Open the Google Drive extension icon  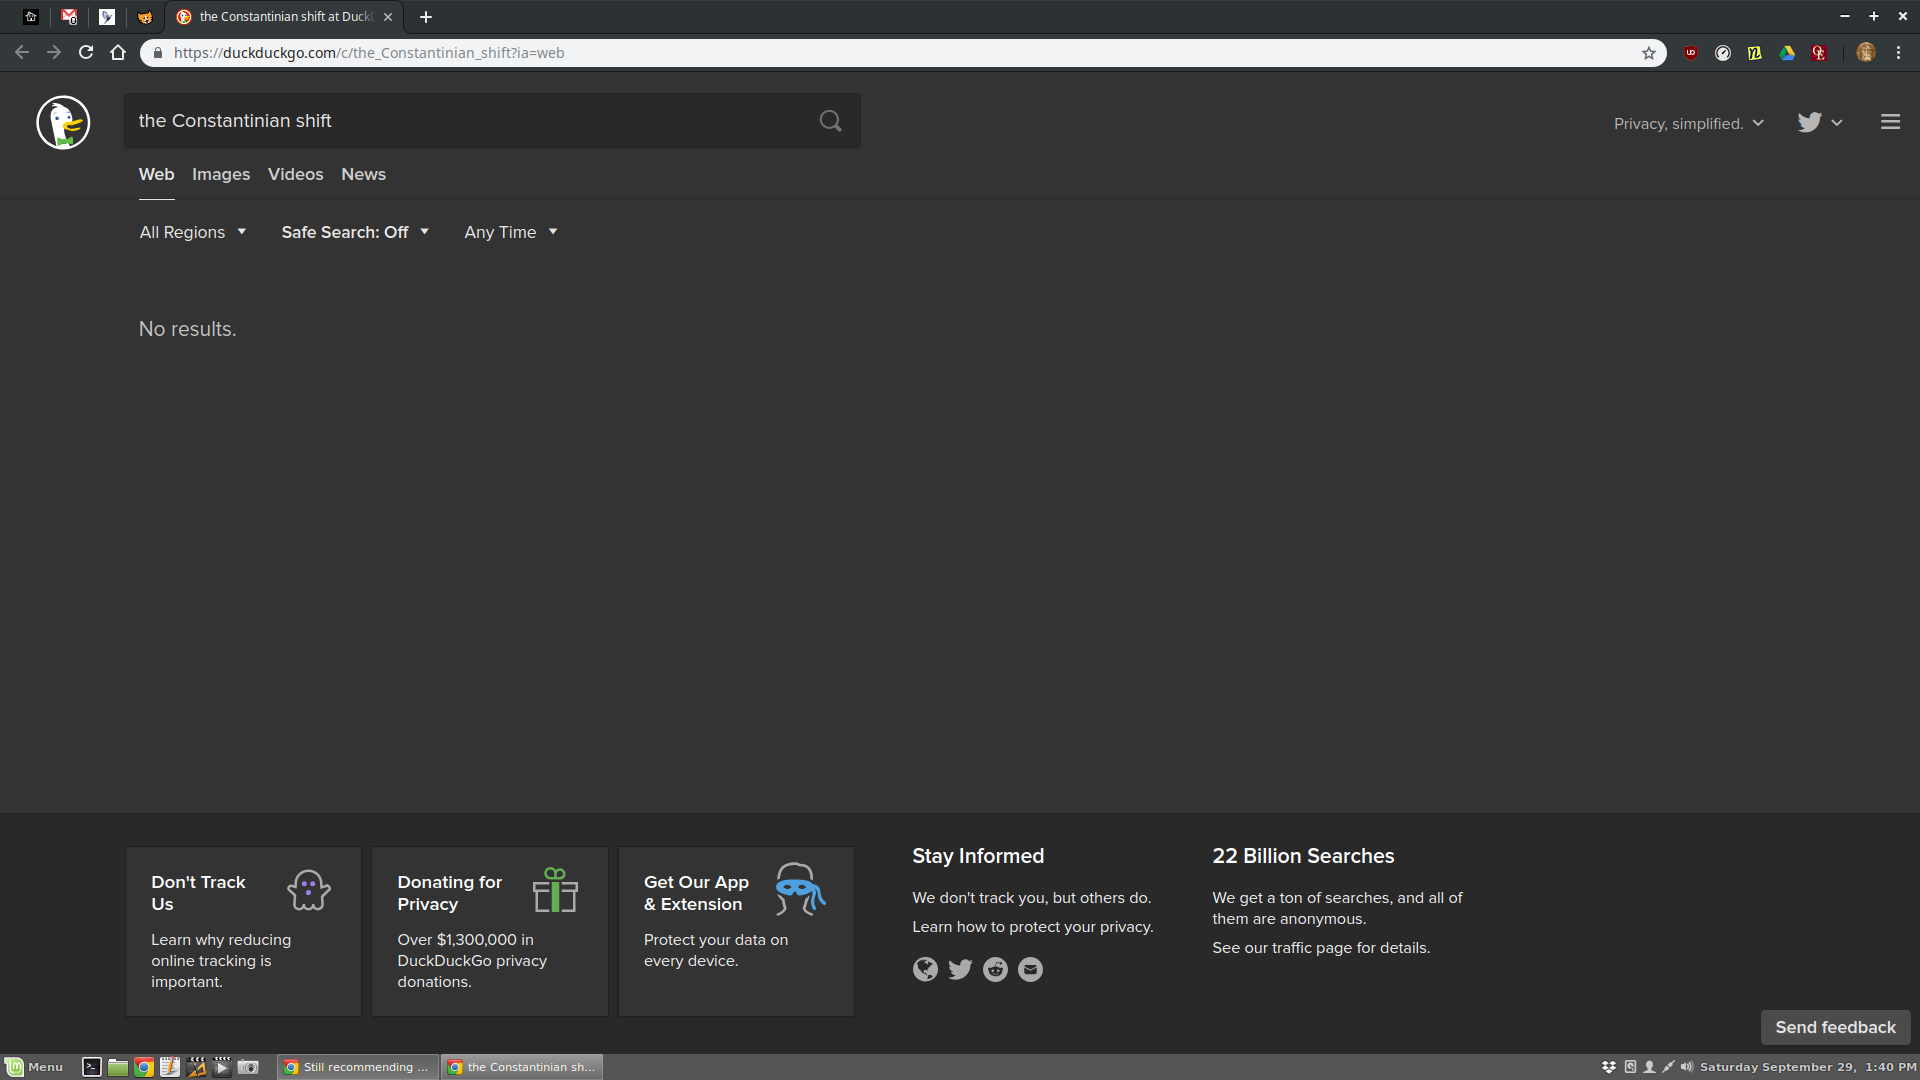click(1787, 53)
